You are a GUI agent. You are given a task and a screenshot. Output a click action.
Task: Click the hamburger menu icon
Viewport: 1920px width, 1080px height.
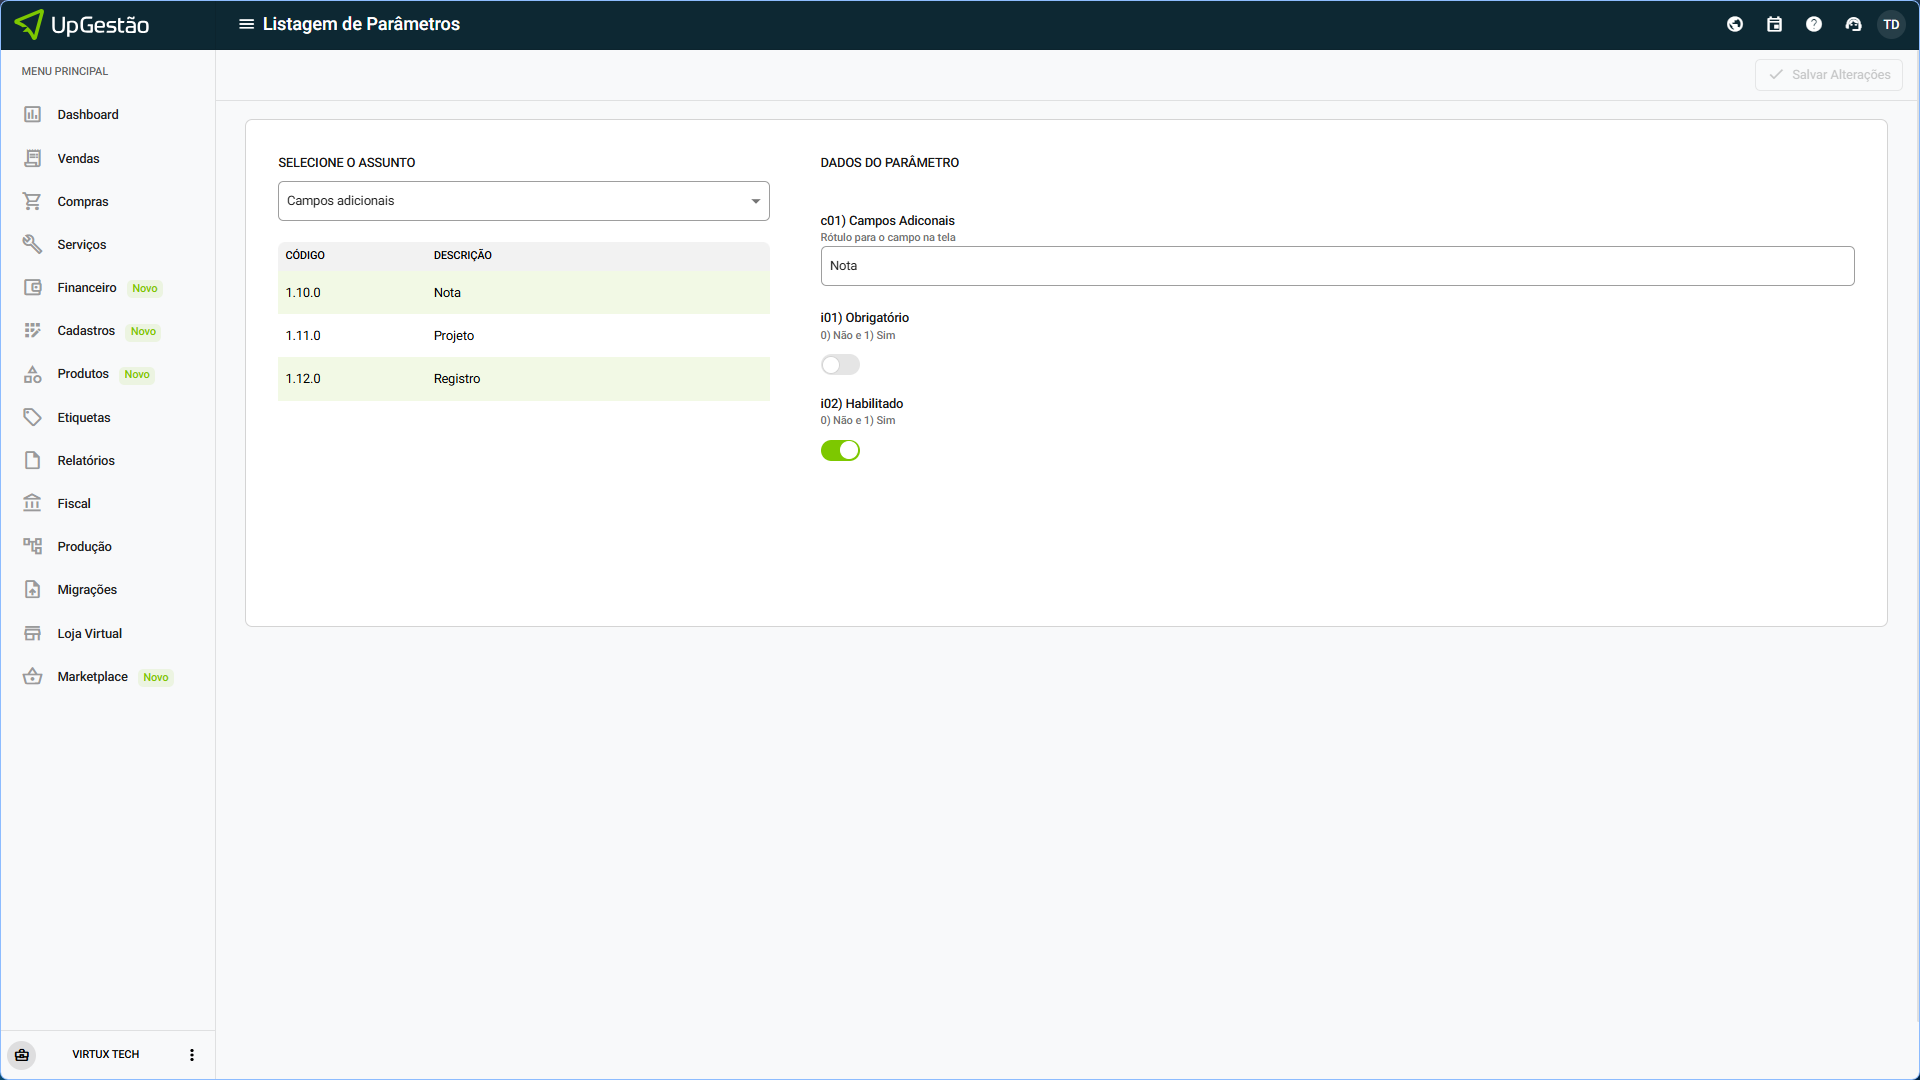[246, 24]
